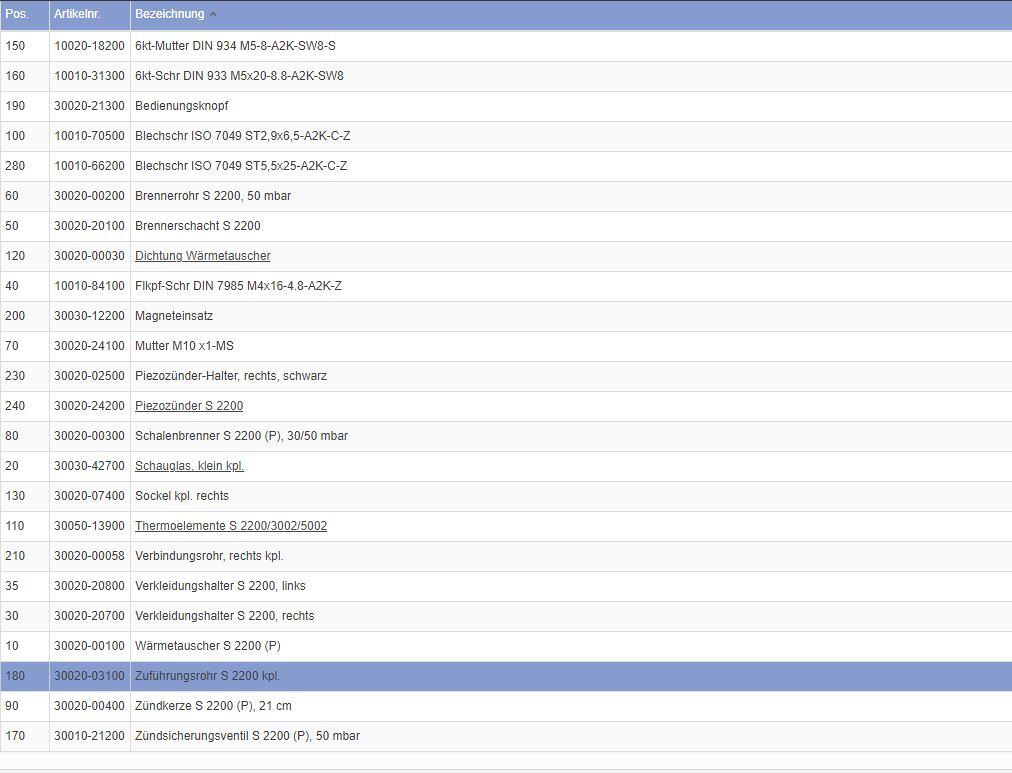Click article number 10020-18200

89,46
